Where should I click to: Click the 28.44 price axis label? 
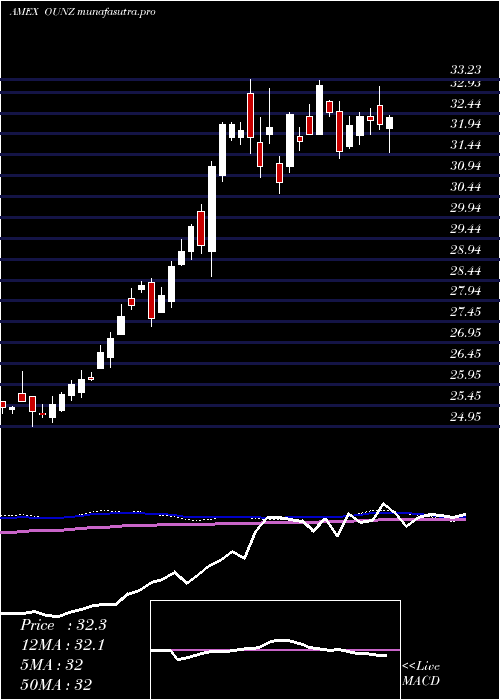pyautogui.click(x=466, y=271)
